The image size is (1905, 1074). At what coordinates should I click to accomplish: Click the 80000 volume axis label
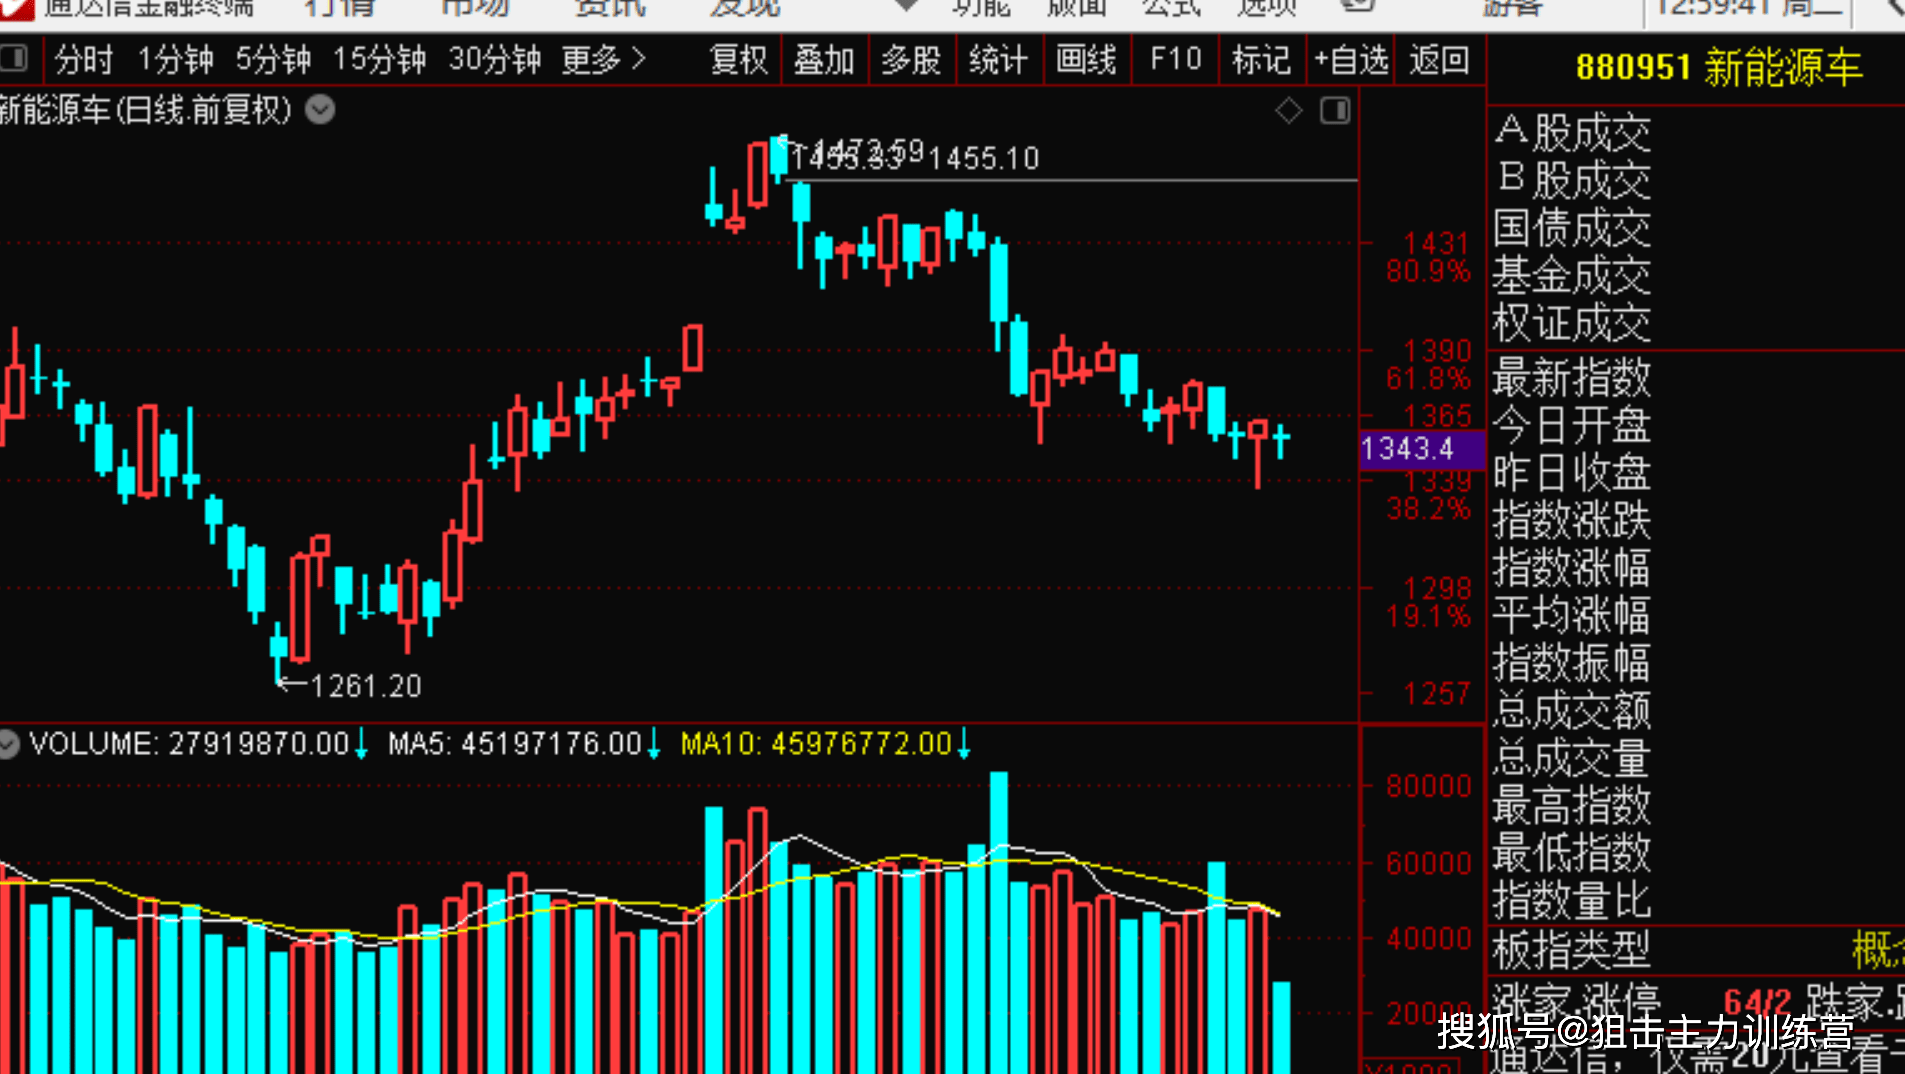(x=1429, y=787)
